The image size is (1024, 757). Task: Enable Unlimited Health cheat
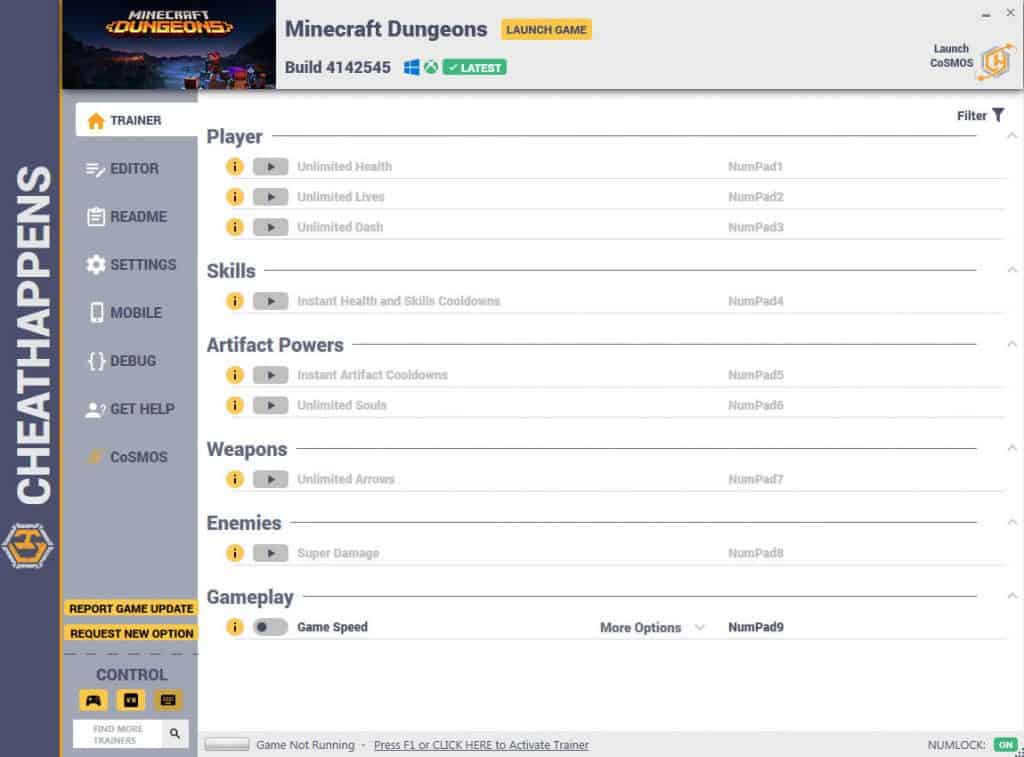270,166
